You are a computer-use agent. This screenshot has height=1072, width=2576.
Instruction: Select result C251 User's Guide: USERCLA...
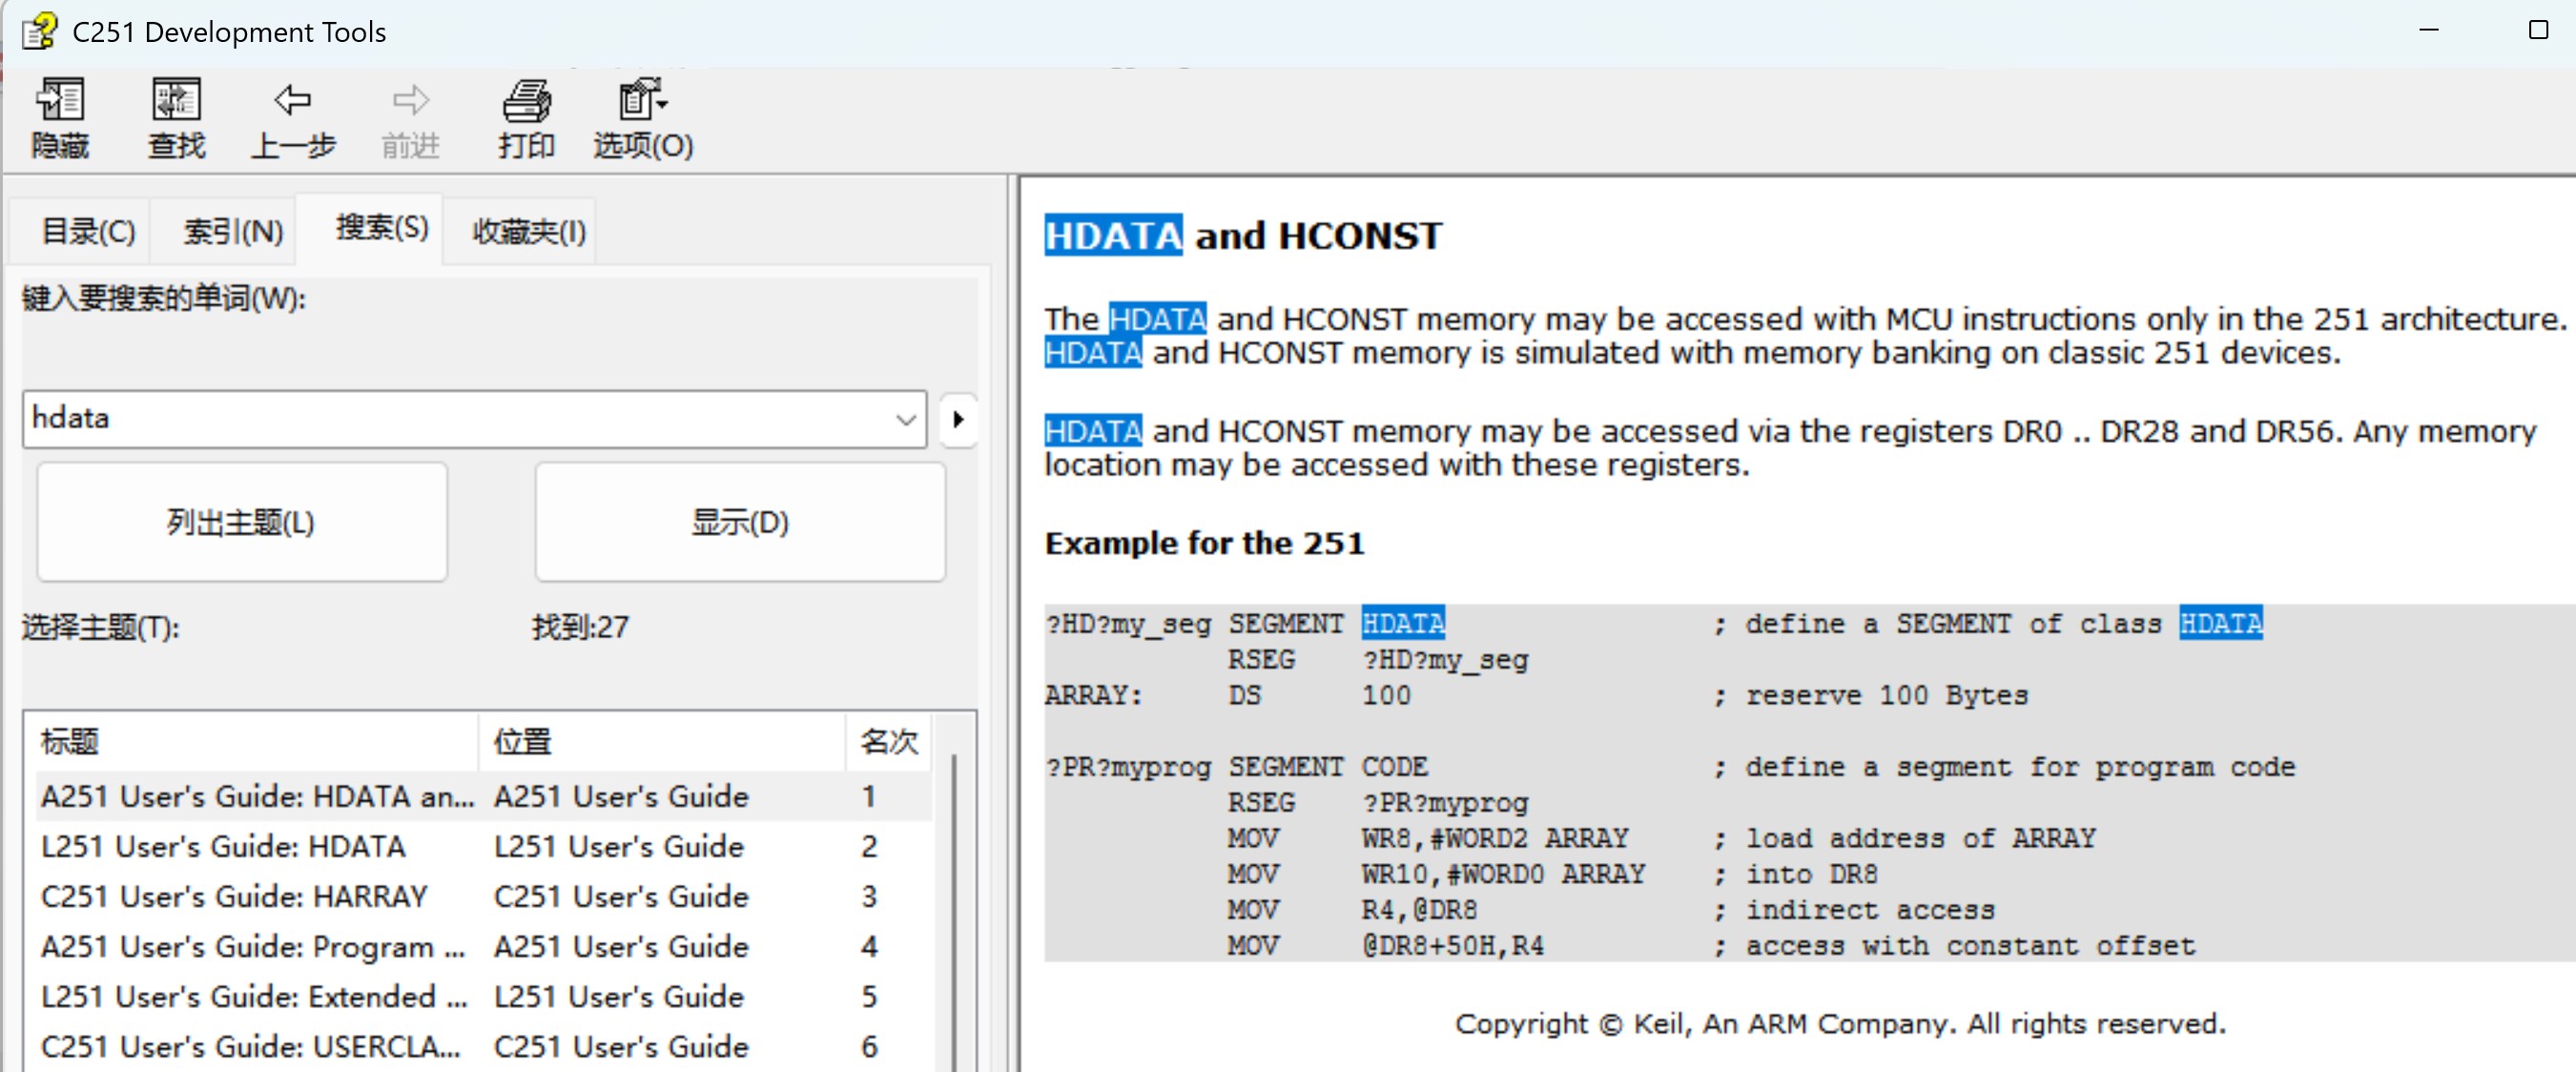pyautogui.click(x=484, y=1046)
